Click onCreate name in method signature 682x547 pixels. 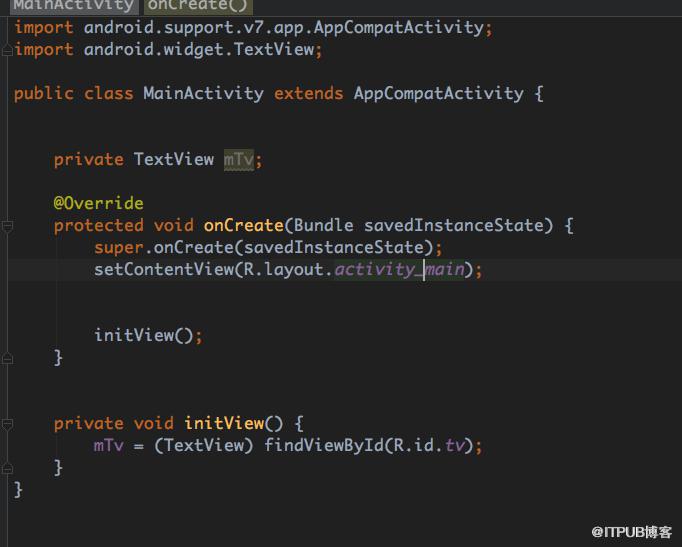click(244, 225)
